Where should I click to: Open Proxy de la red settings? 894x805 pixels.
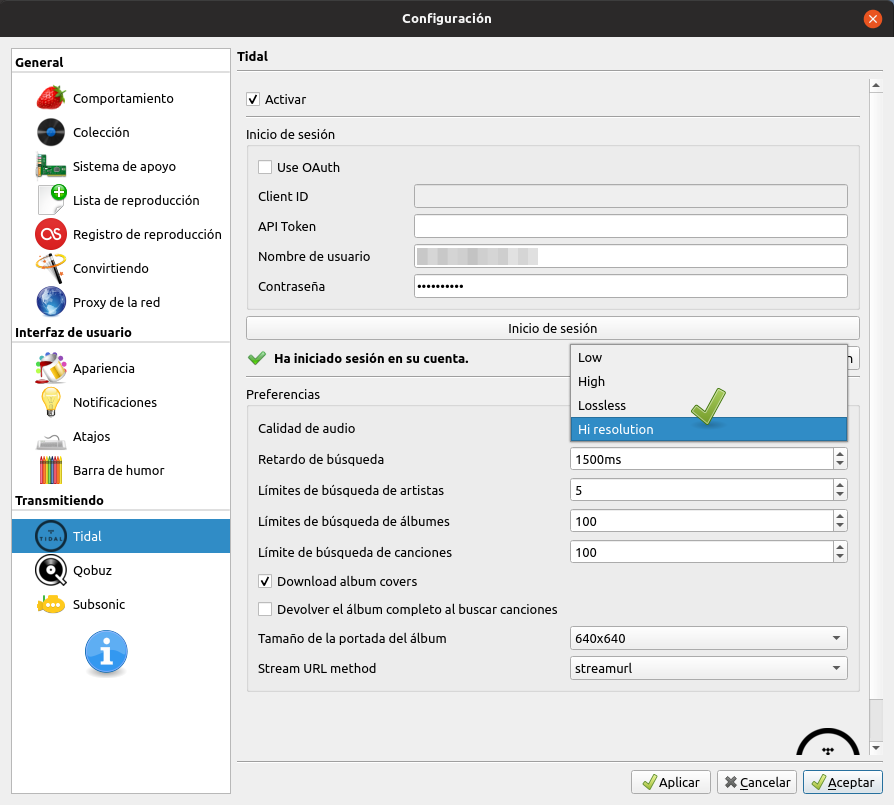[121, 302]
